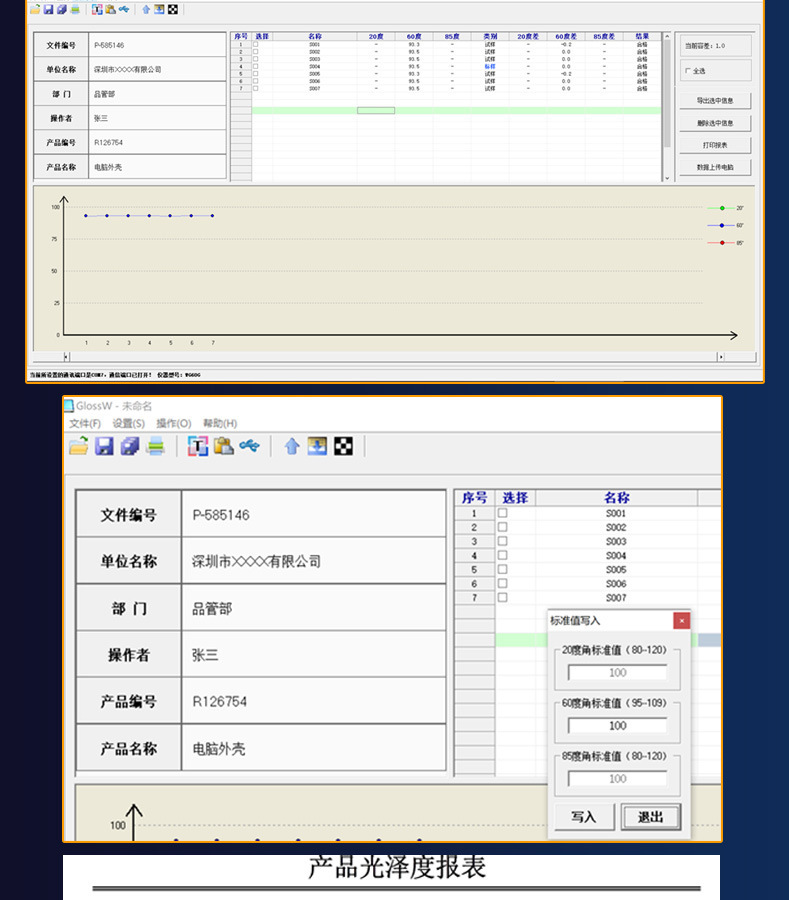Click USB icon in upper small window toolbar
The image size is (789, 900).
click(x=124, y=9)
